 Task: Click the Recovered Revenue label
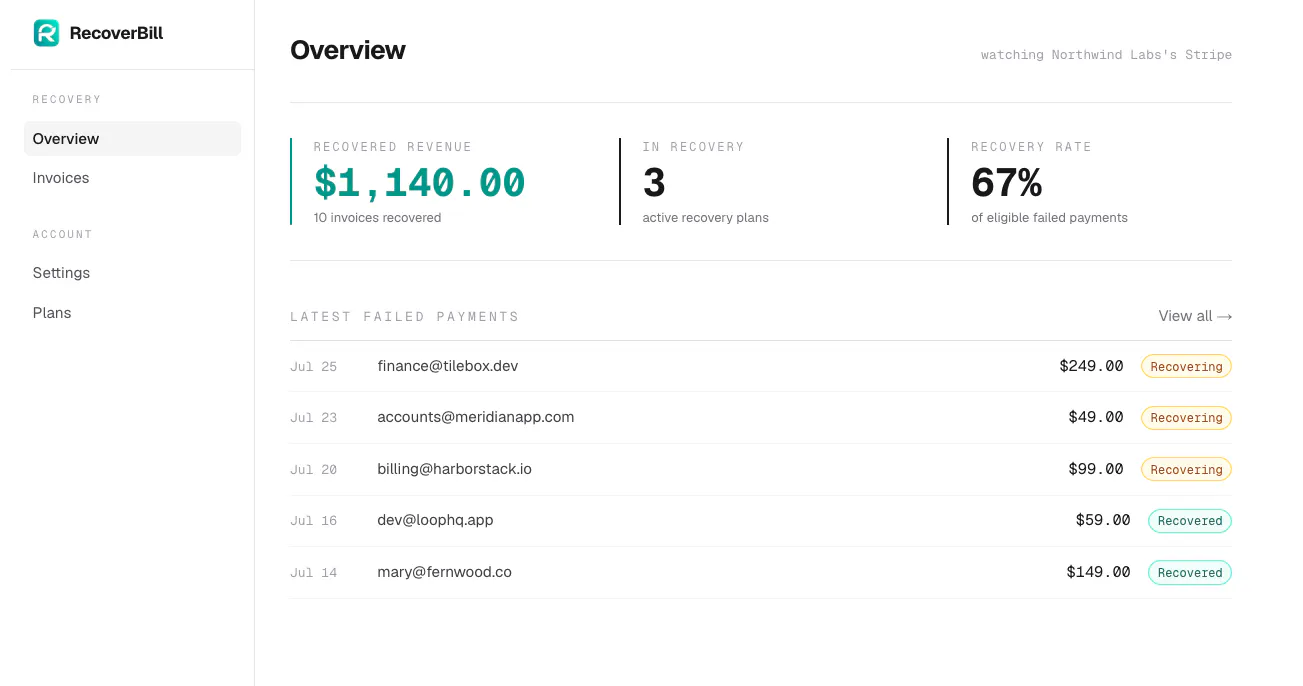point(393,147)
